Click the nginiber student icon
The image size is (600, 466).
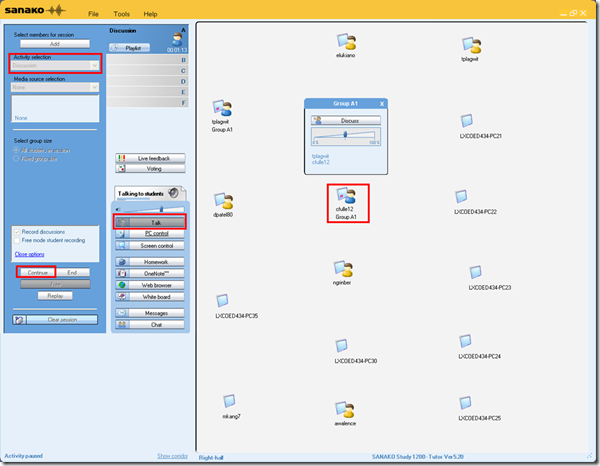pos(344,269)
